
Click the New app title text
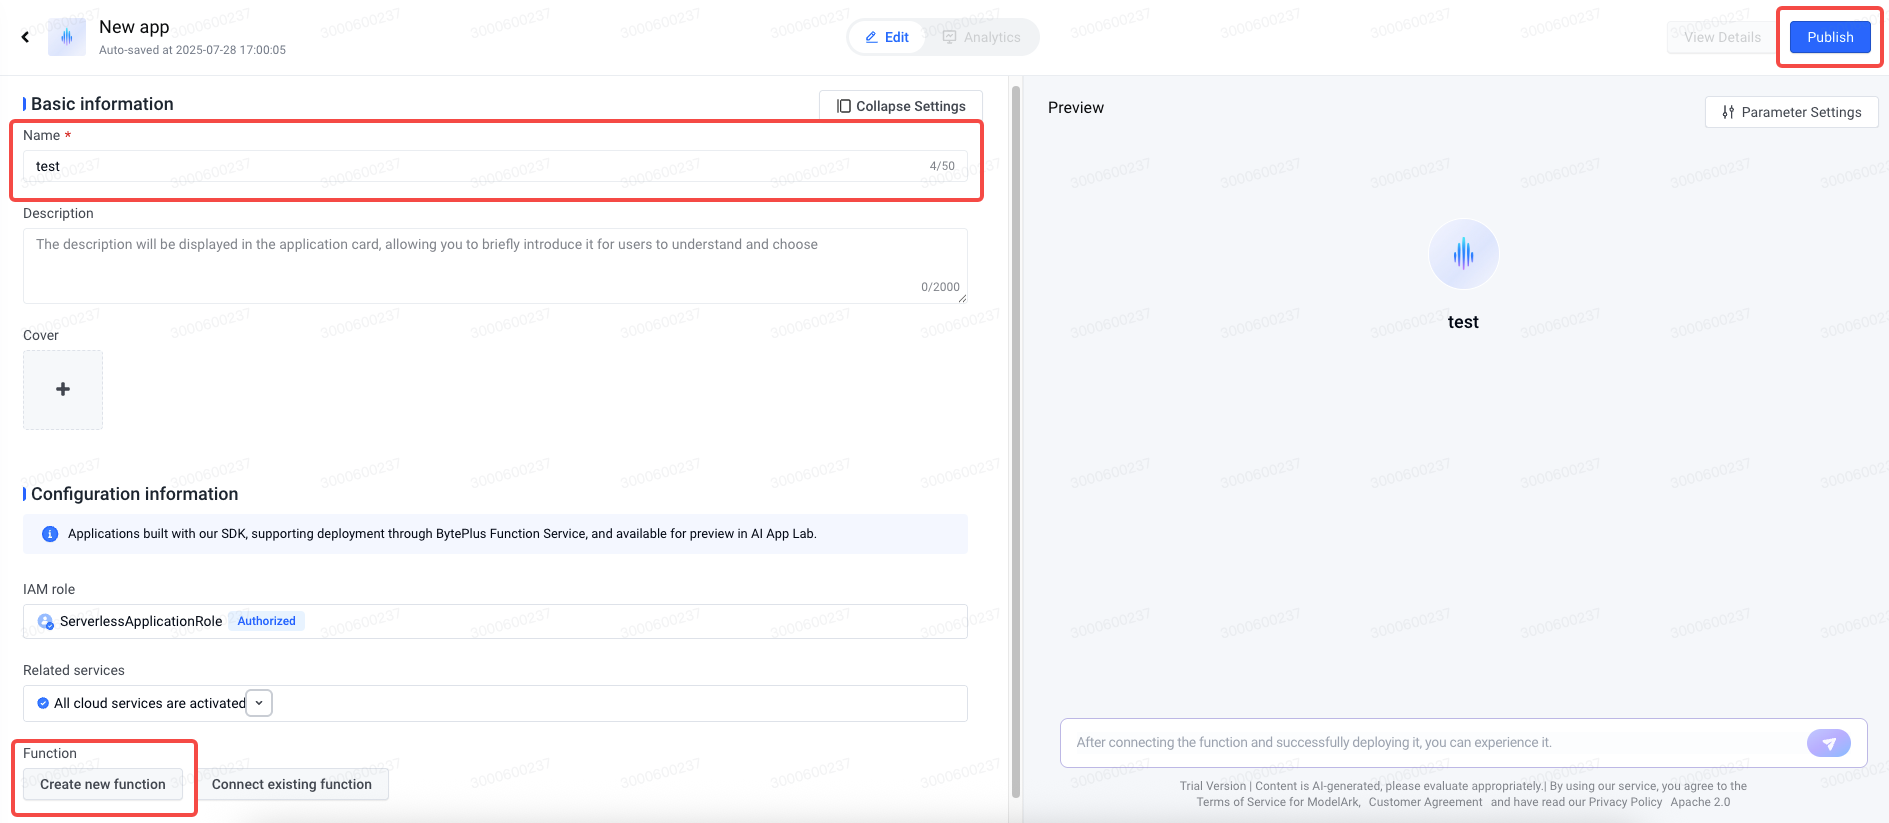pos(134,27)
